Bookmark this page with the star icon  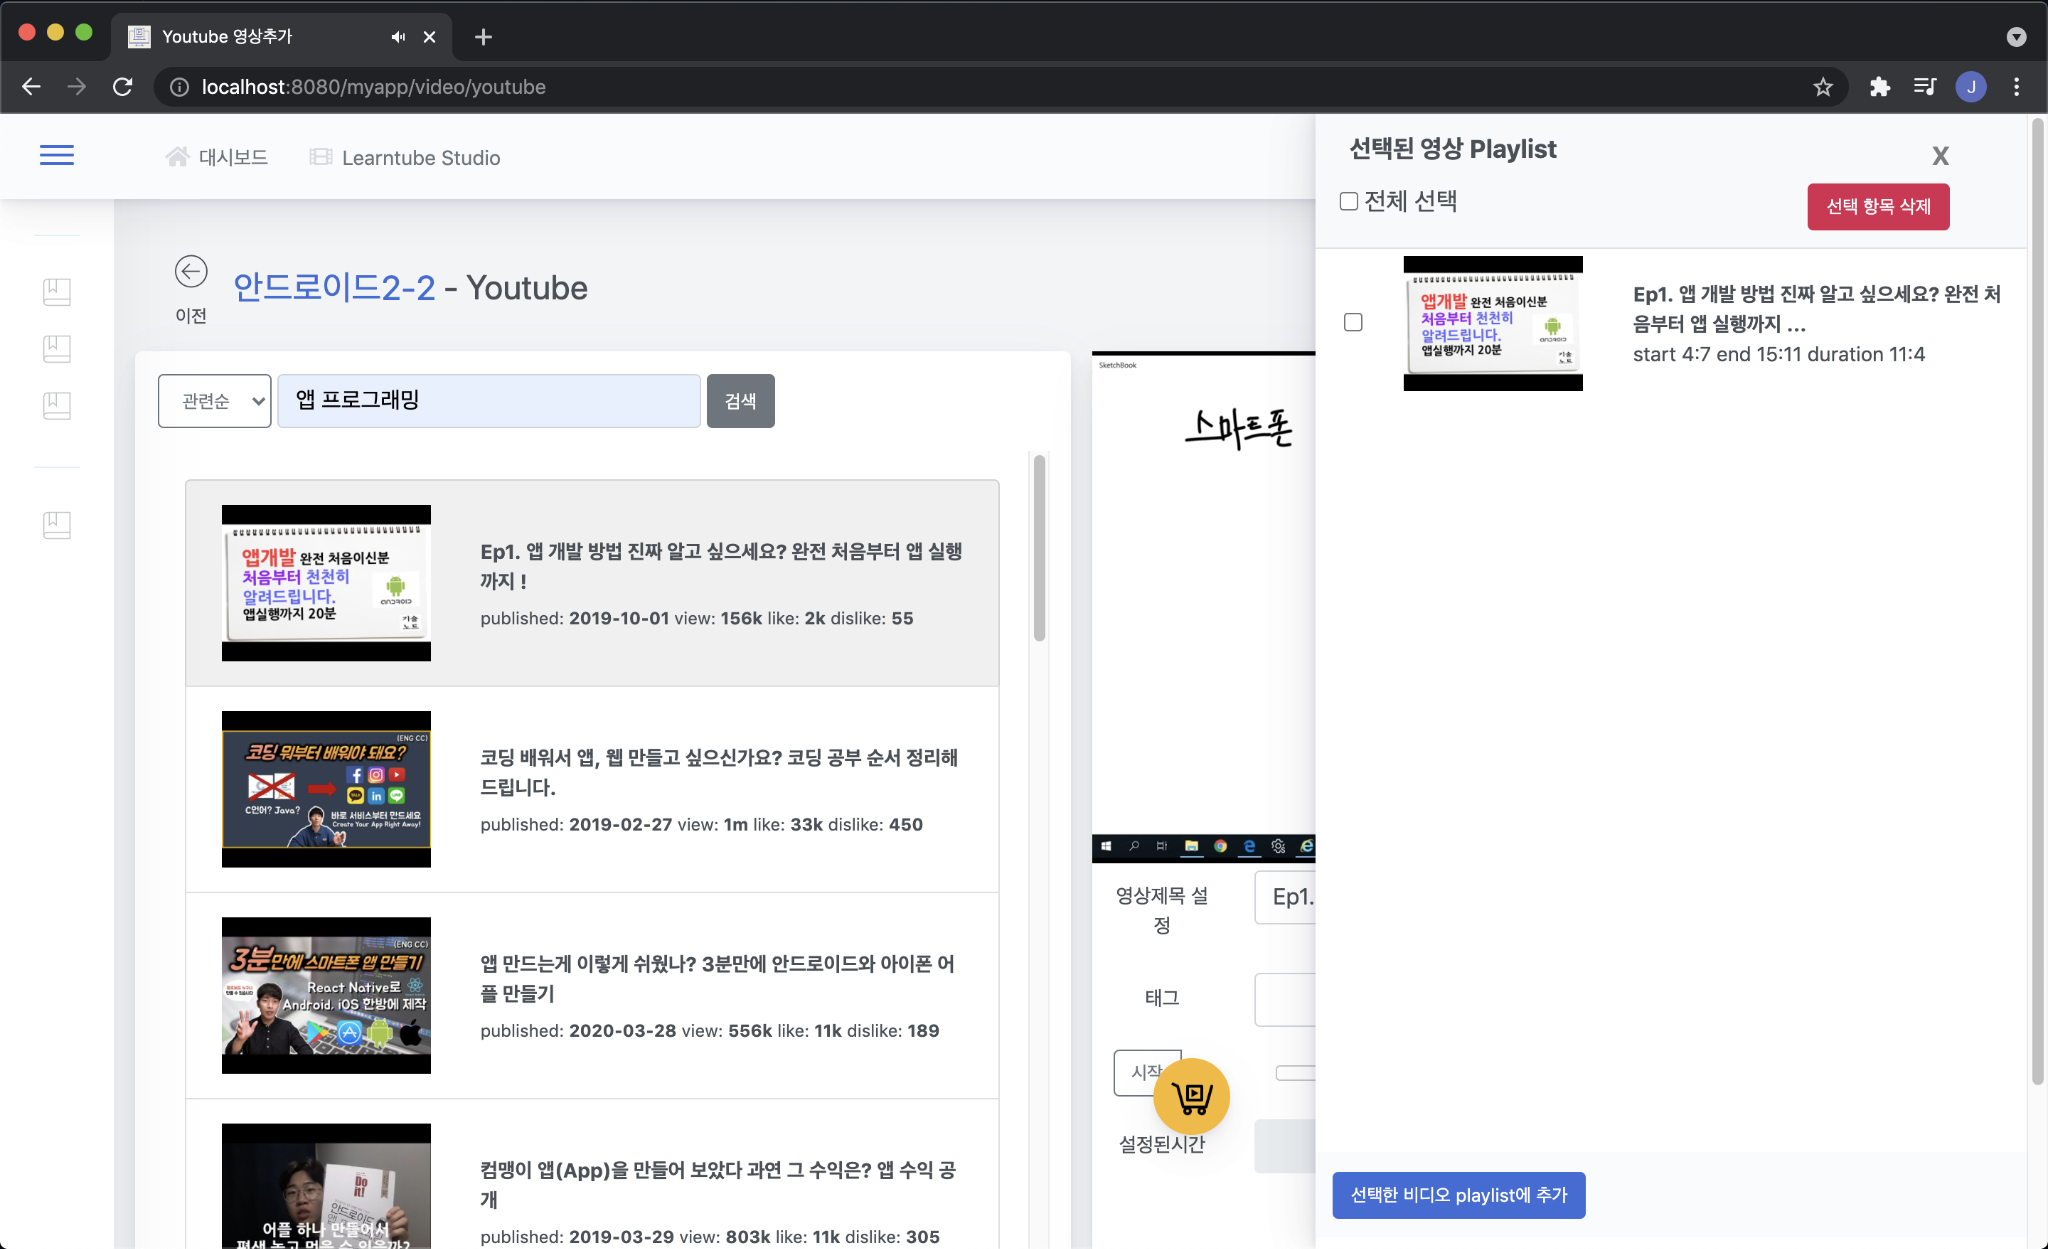(1823, 87)
